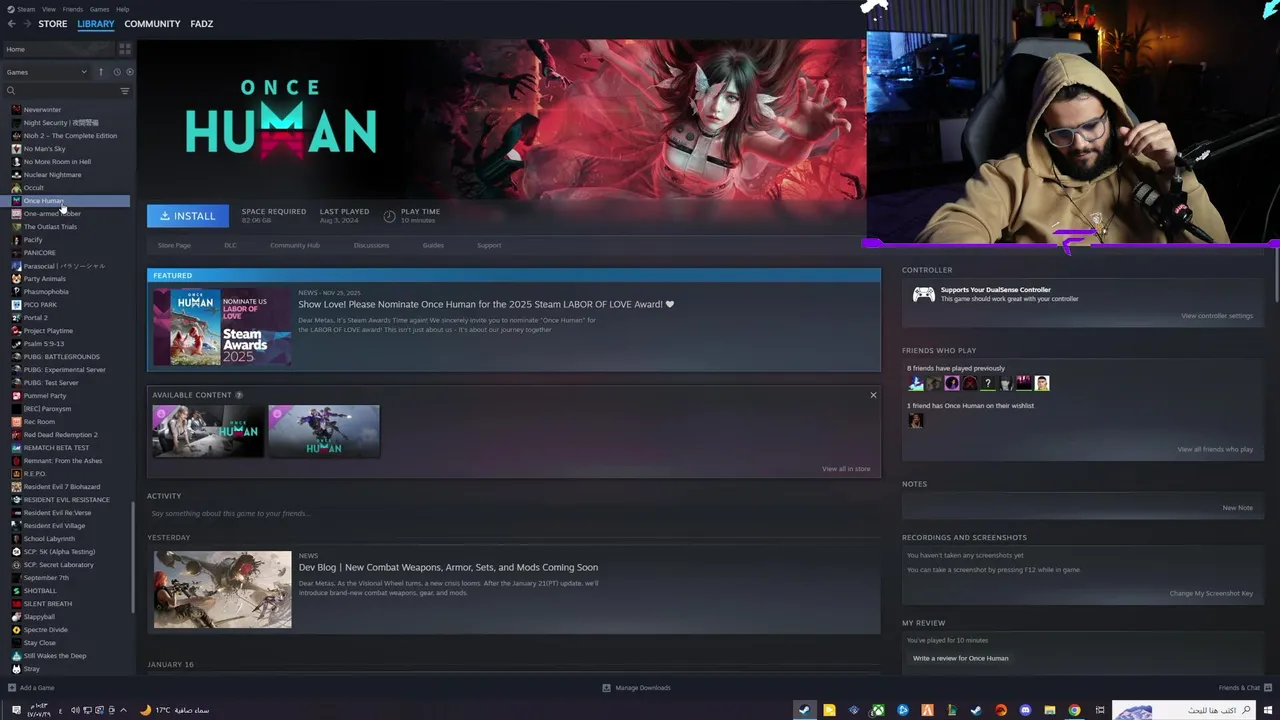Open the Store Page tab
The height and width of the screenshot is (720, 1280).
(174, 245)
